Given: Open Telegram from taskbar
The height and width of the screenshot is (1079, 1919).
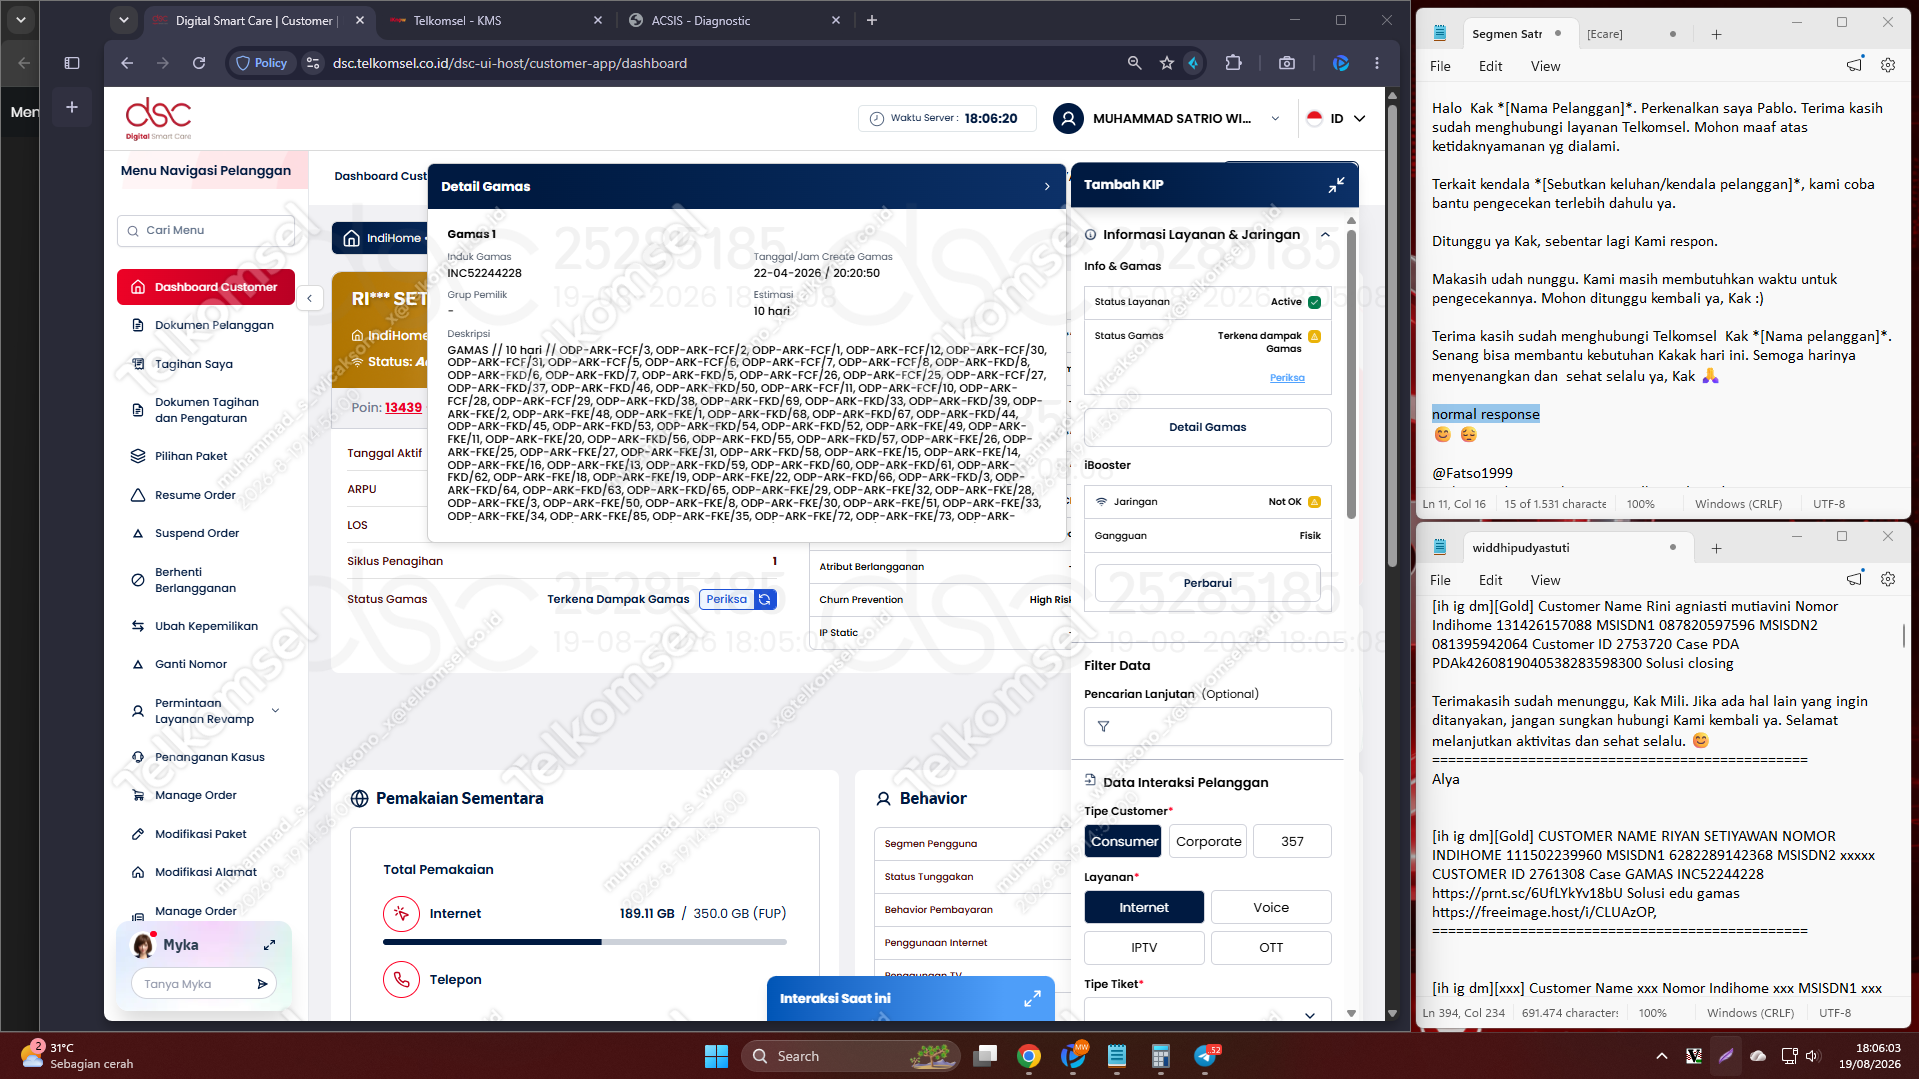Looking at the screenshot, I should (x=1206, y=1056).
